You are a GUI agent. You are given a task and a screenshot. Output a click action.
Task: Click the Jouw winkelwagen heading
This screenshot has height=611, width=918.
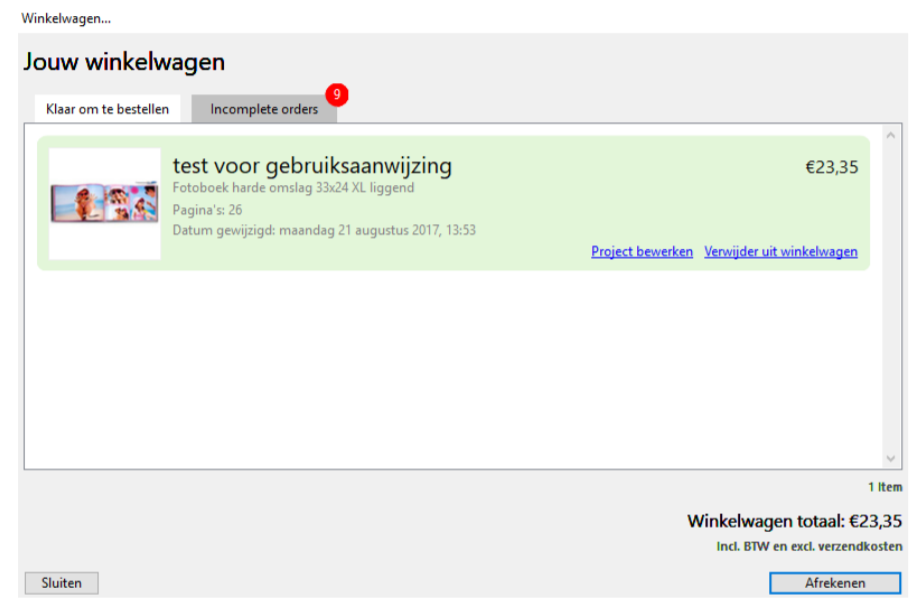pos(124,62)
